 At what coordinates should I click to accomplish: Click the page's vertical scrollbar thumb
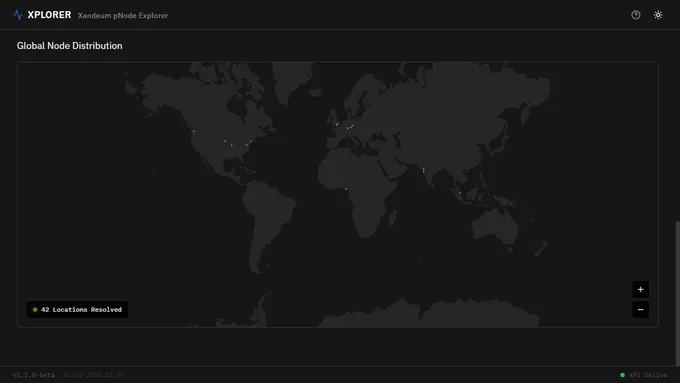677,294
